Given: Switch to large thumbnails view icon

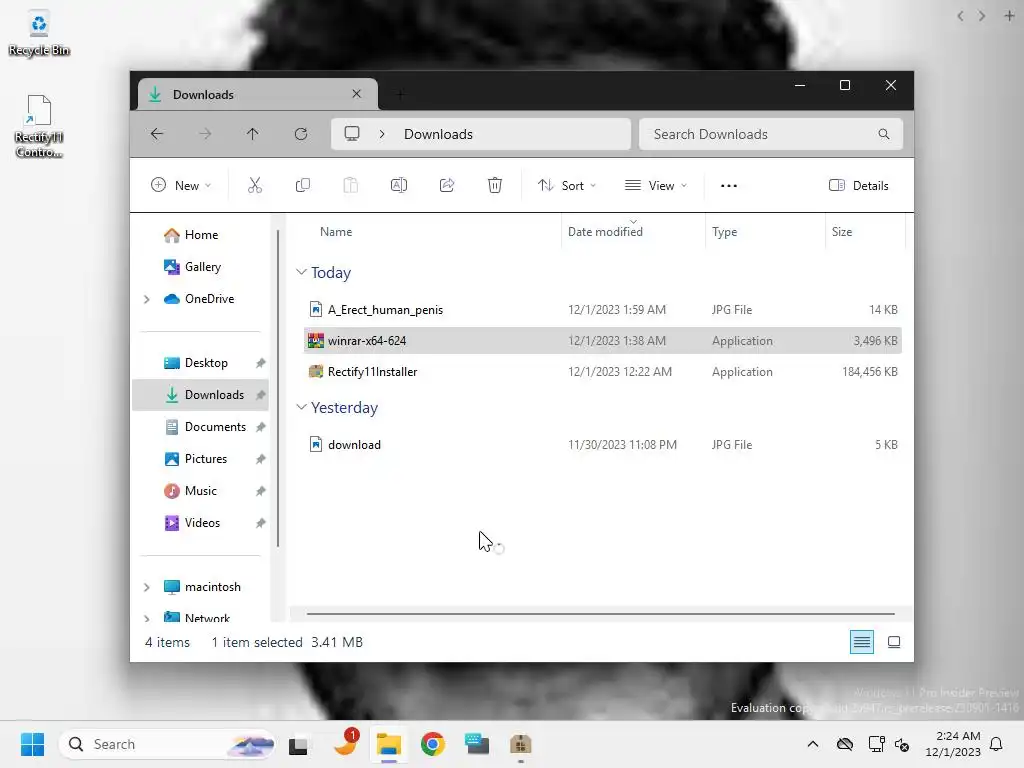Looking at the screenshot, I should (x=894, y=642).
